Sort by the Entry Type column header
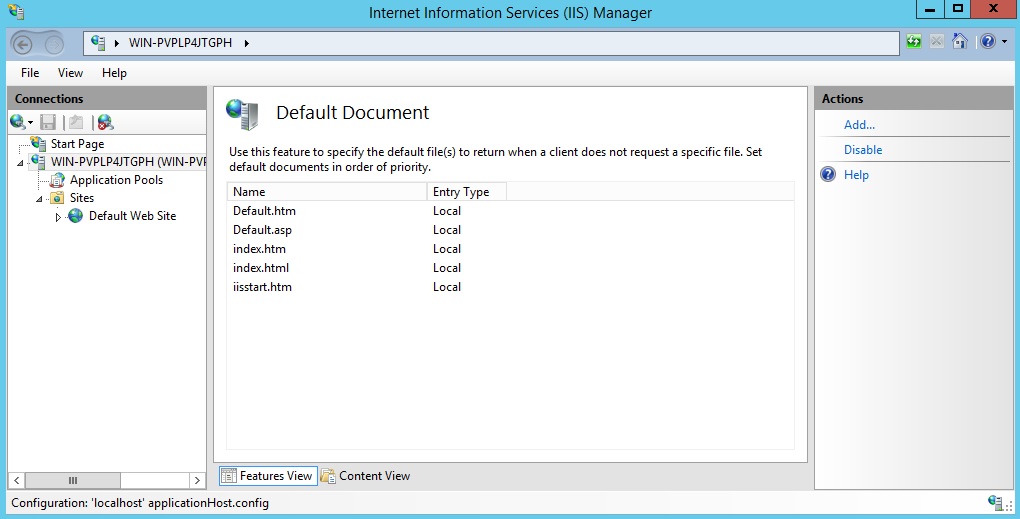Viewport: 1020px width, 519px height. click(x=466, y=192)
